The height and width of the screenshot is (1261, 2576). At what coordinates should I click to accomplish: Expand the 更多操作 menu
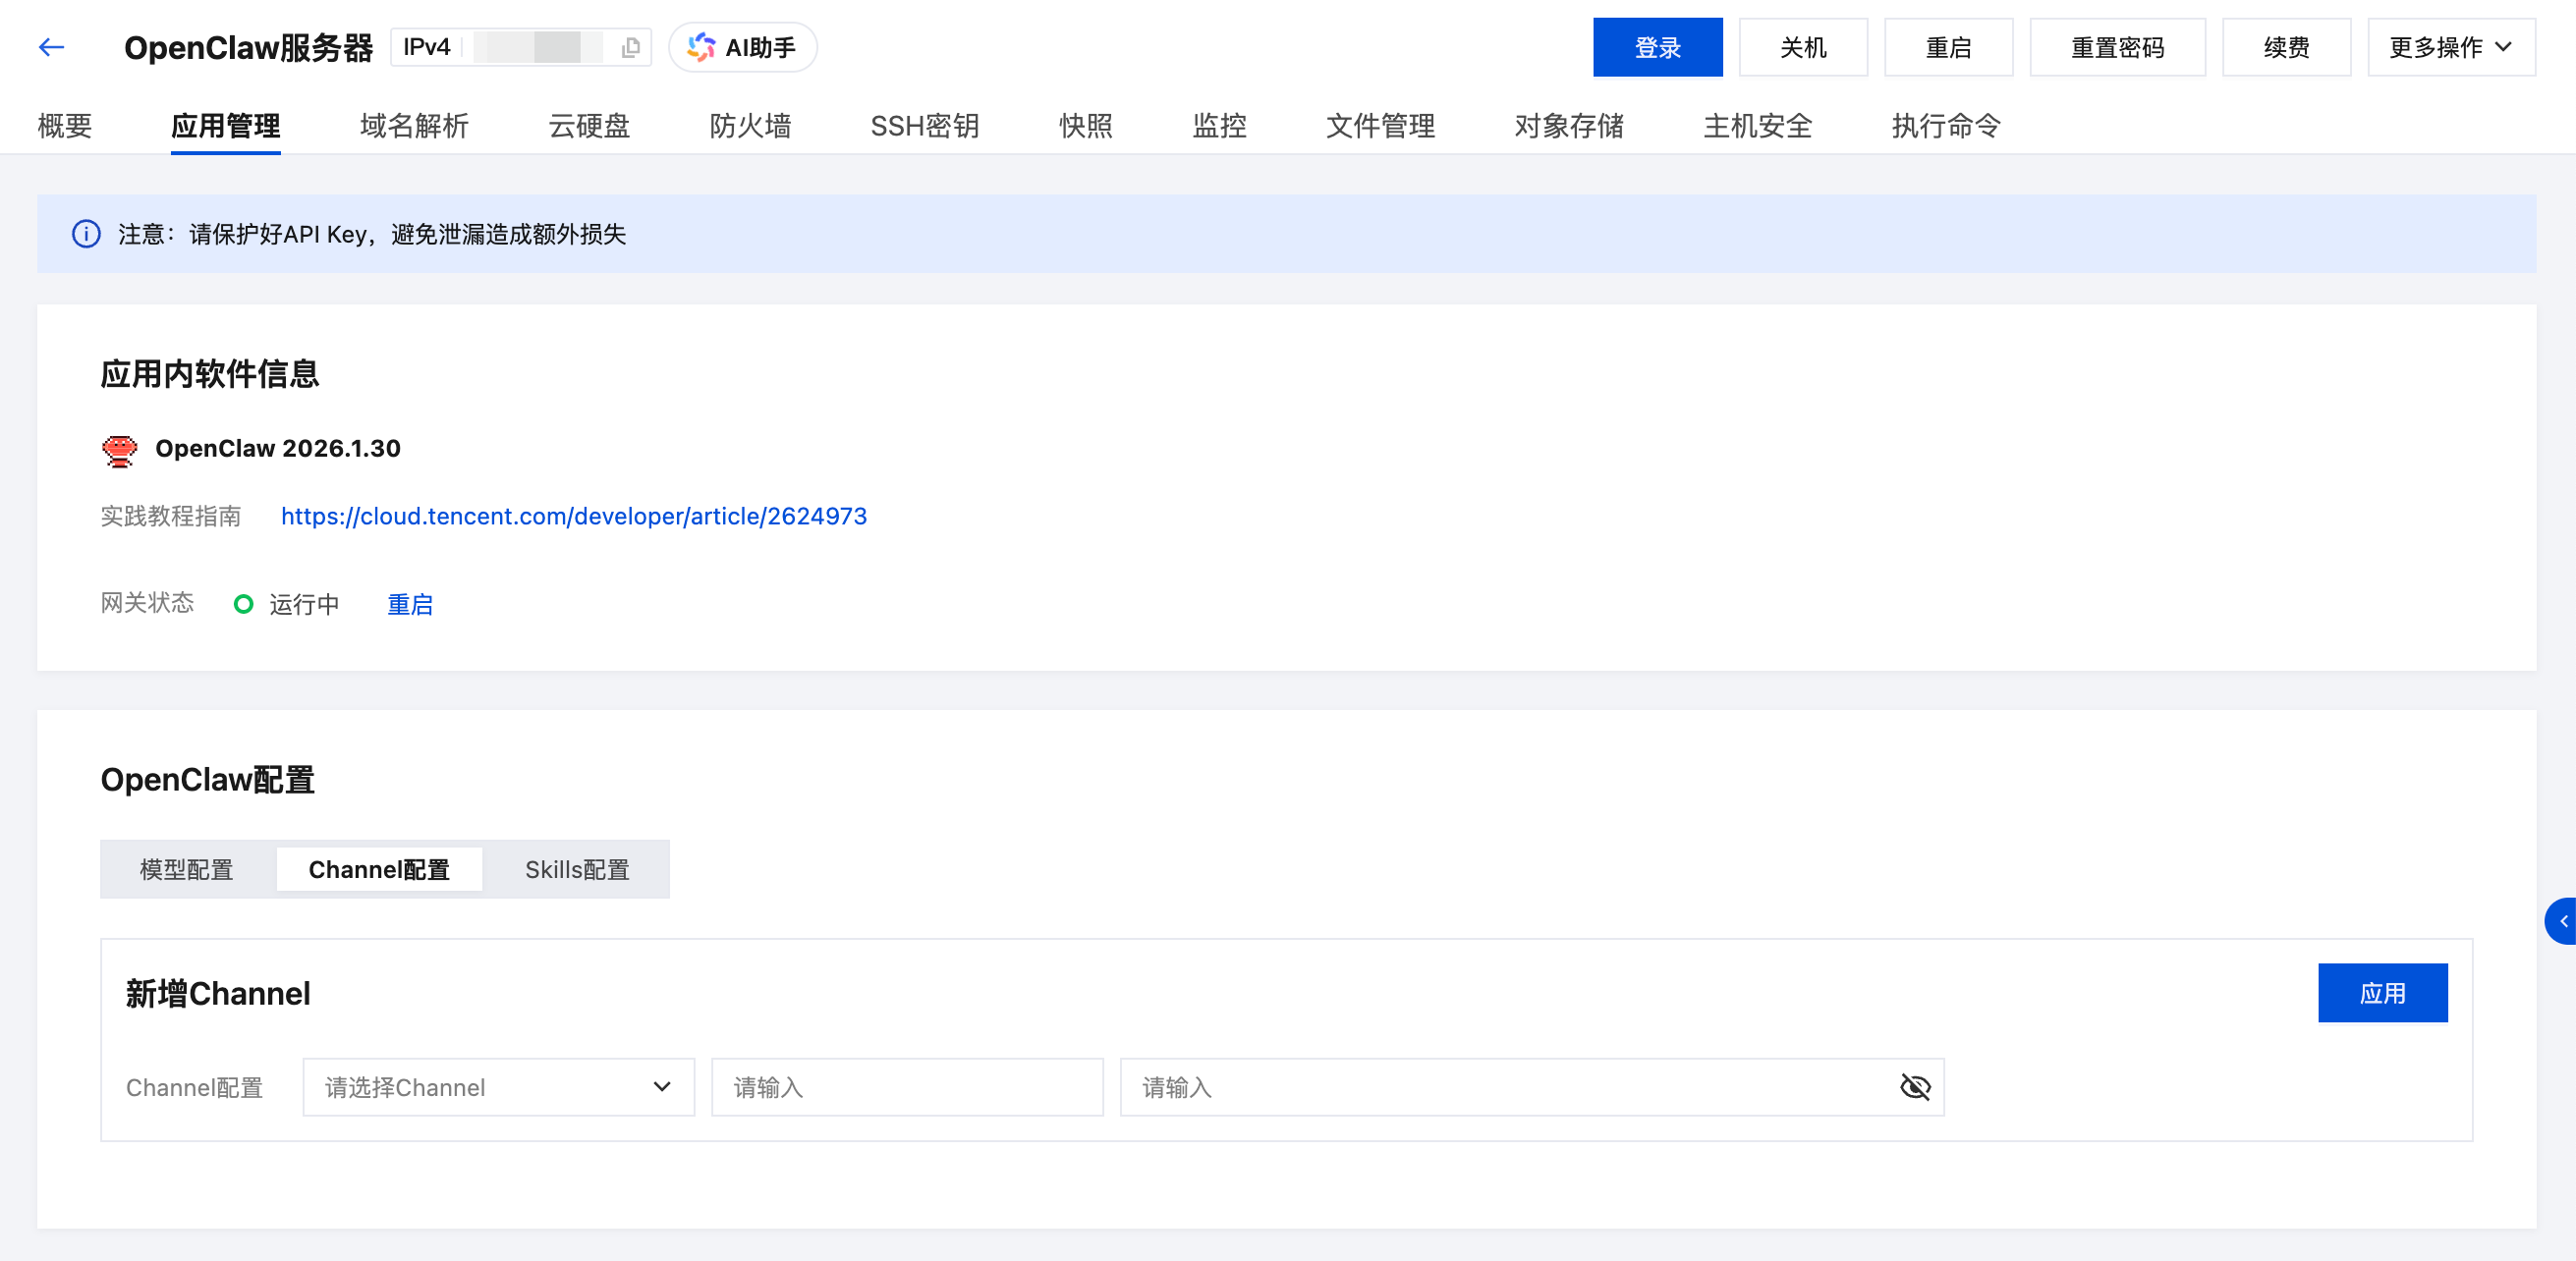[x=2450, y=47]
